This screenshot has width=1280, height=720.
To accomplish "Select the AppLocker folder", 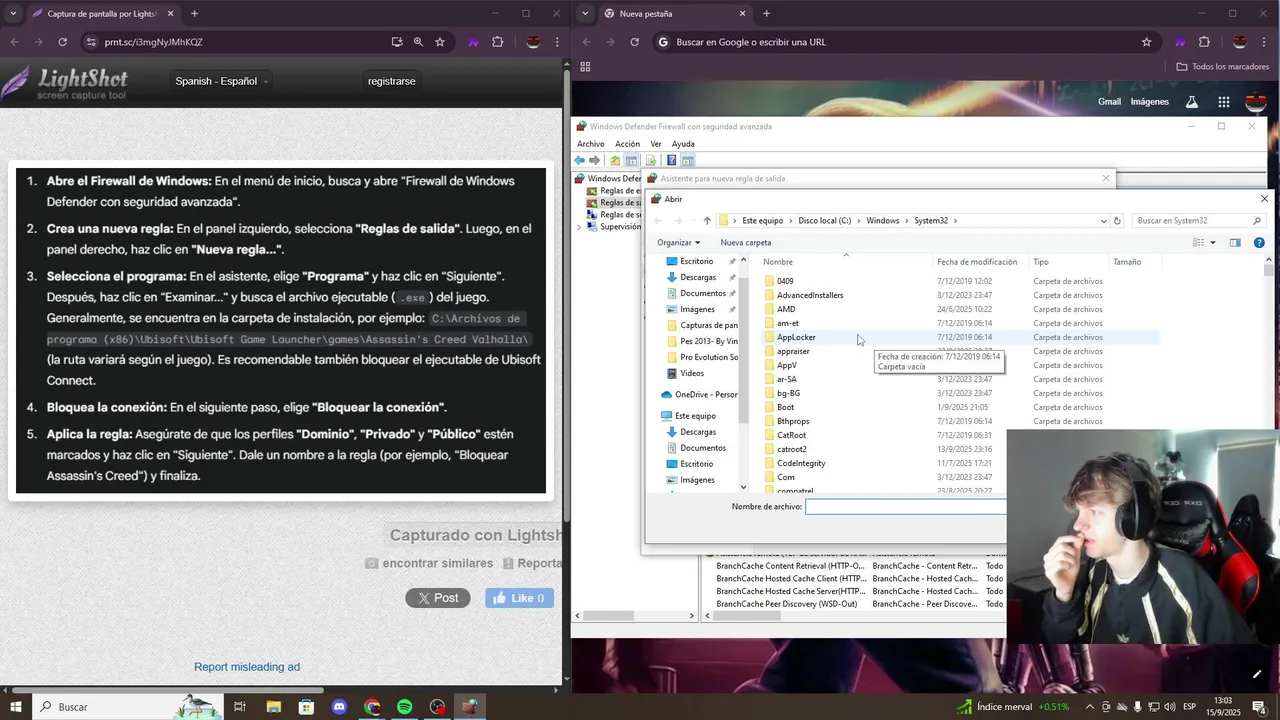I will [796, 337].
